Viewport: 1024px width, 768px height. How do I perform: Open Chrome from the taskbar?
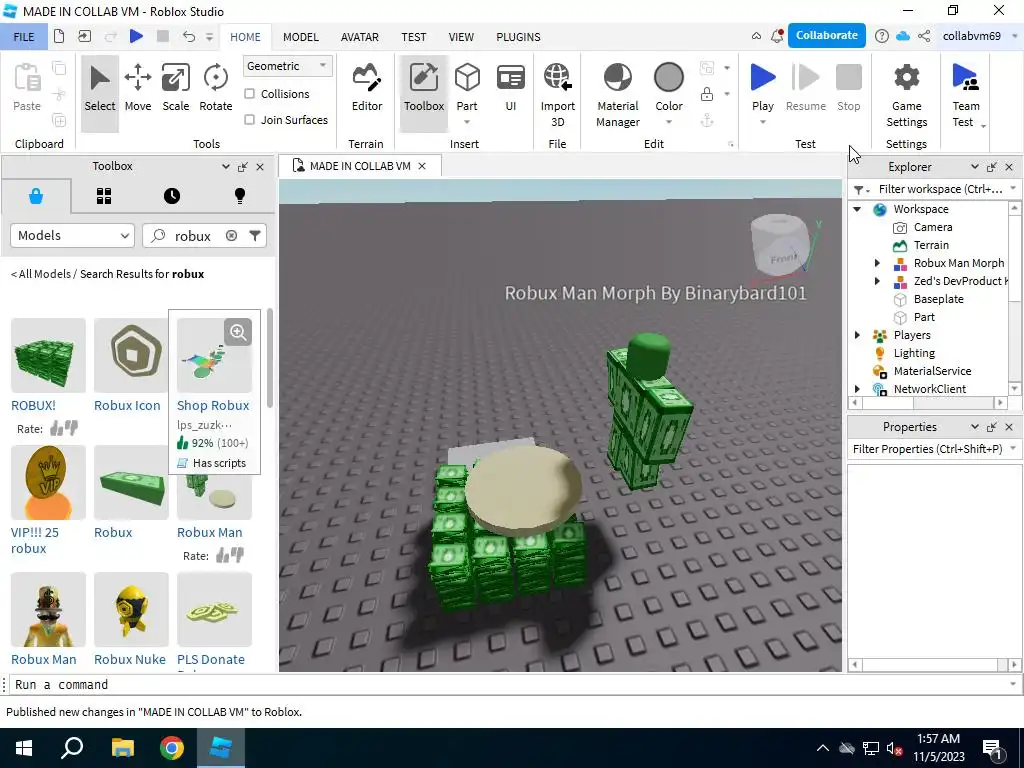[172, 748]
